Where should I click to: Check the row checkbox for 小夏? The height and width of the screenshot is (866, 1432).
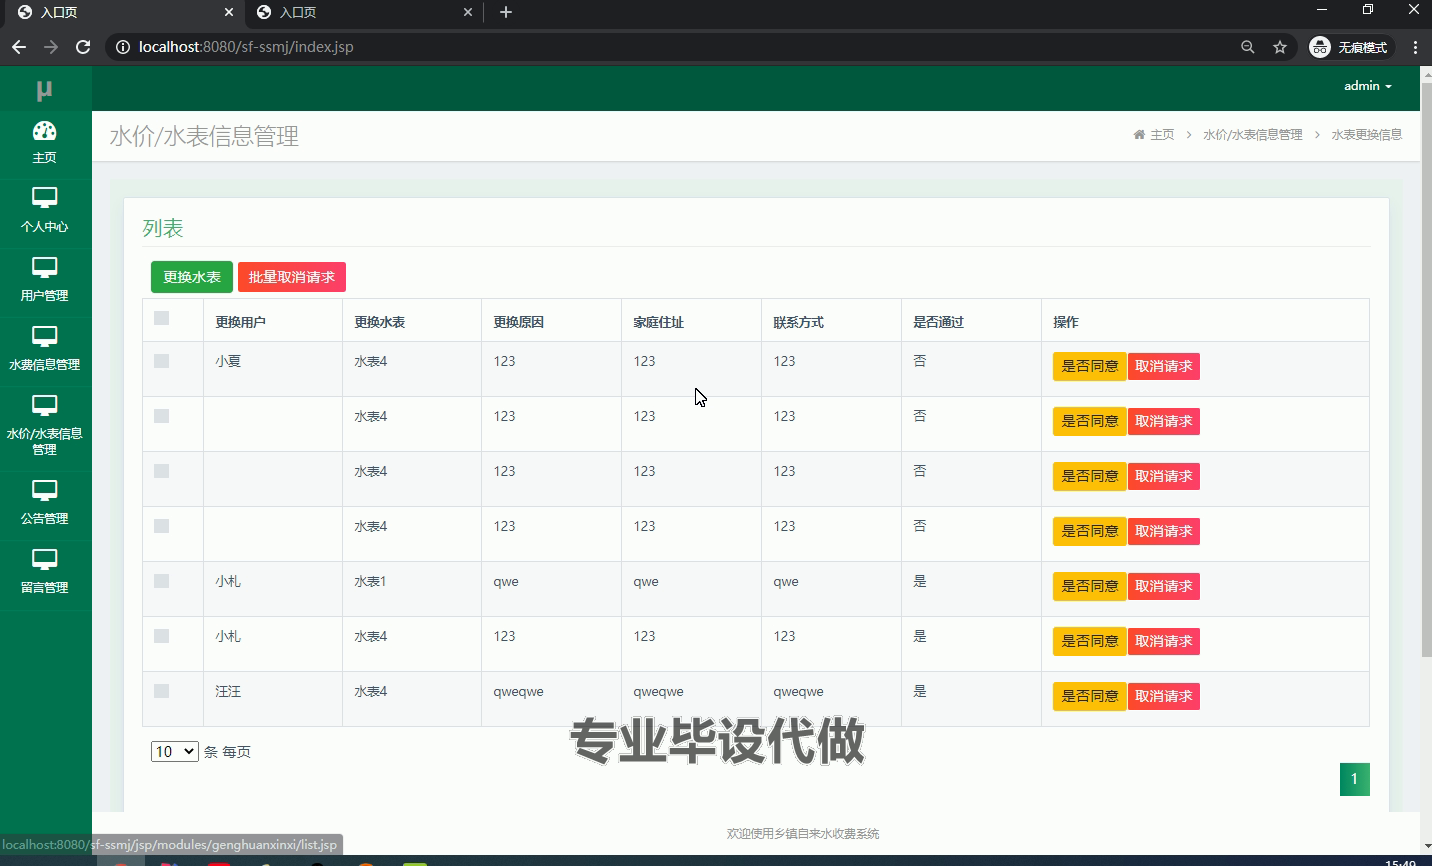point(161,361)
